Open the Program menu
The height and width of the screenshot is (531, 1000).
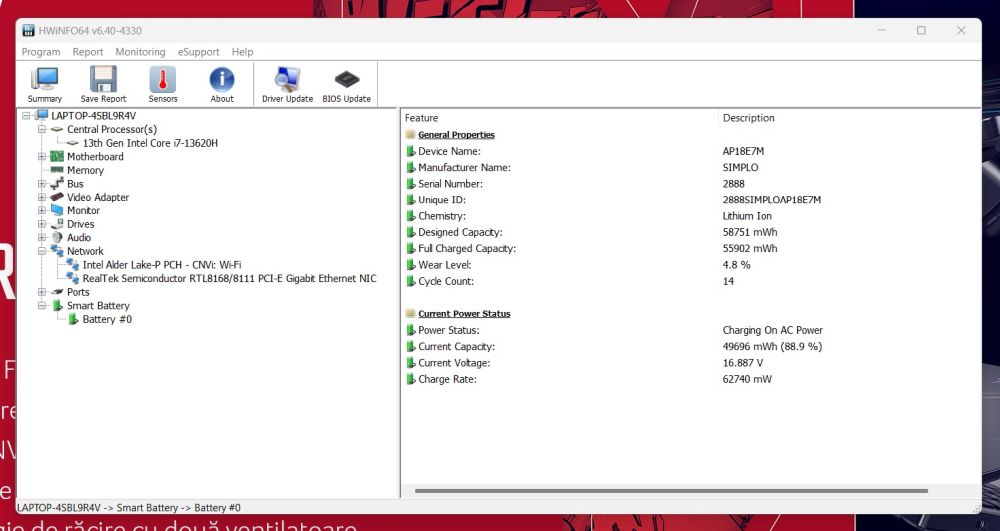41,52
